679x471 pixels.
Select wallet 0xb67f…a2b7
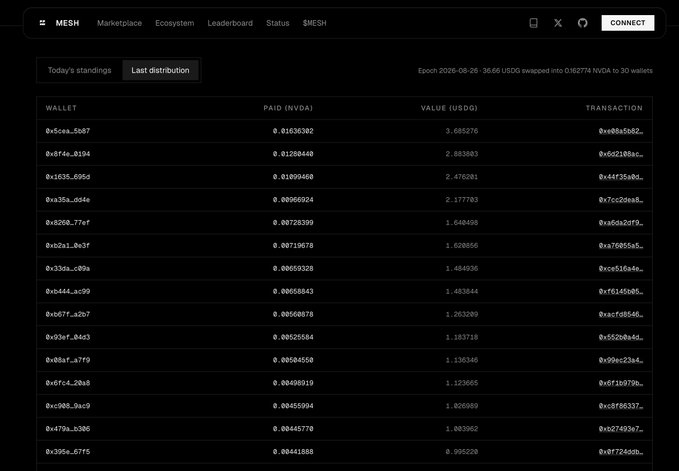click(x=68, y=315)
